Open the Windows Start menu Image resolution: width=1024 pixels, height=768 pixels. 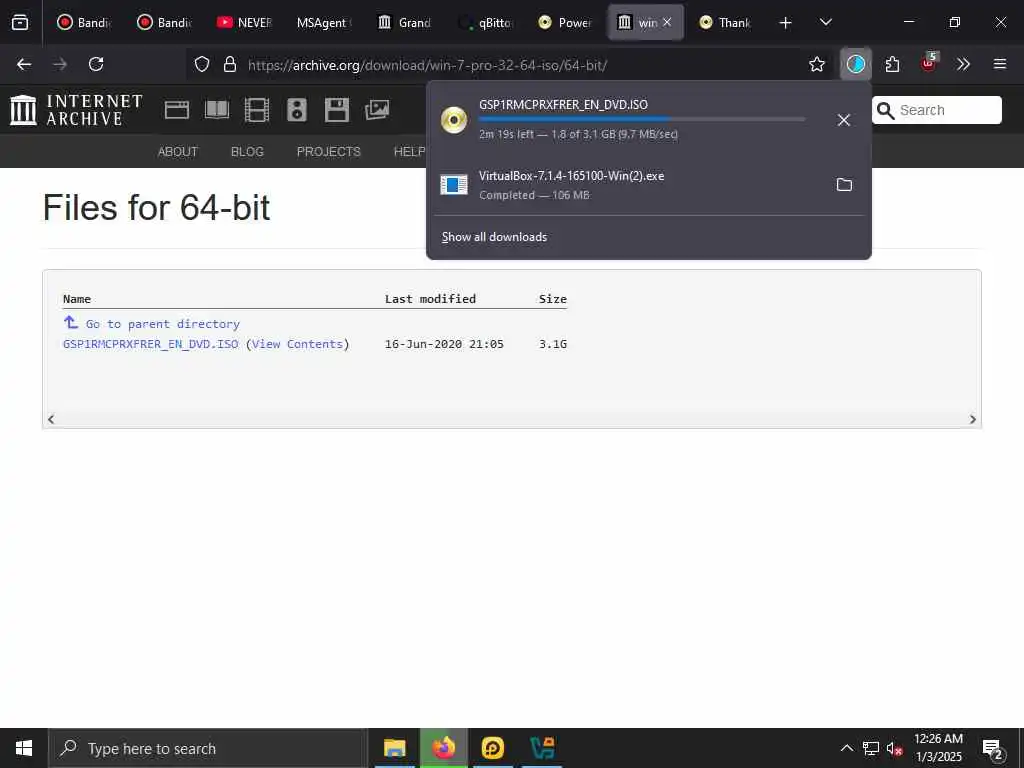[x=24, y=748]
